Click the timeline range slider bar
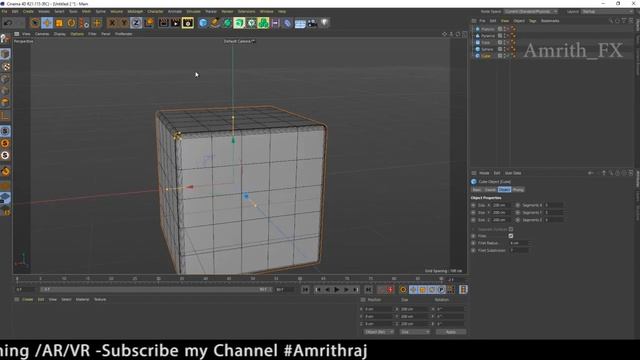 pyautogui.click(x=156, y=290)
